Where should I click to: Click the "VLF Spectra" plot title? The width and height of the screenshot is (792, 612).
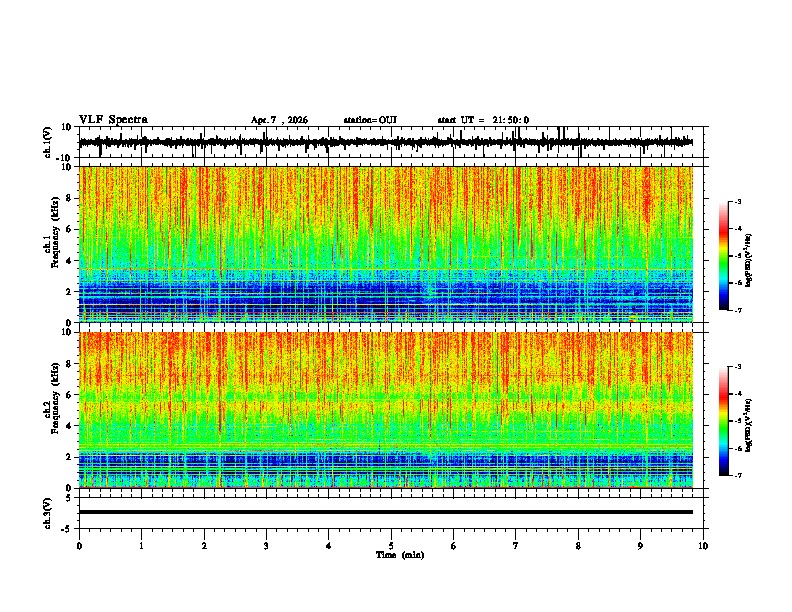[x=113, y=120]
